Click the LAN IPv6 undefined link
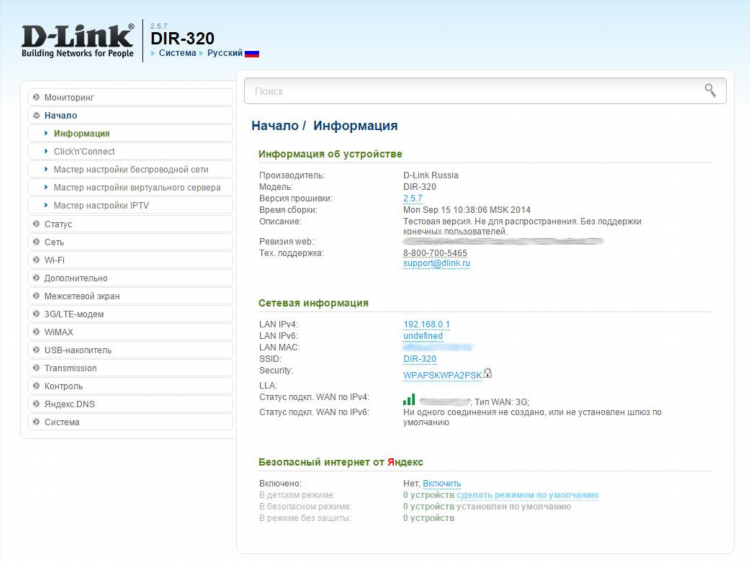This screenshot has height=563, width=750. [423, 336]
